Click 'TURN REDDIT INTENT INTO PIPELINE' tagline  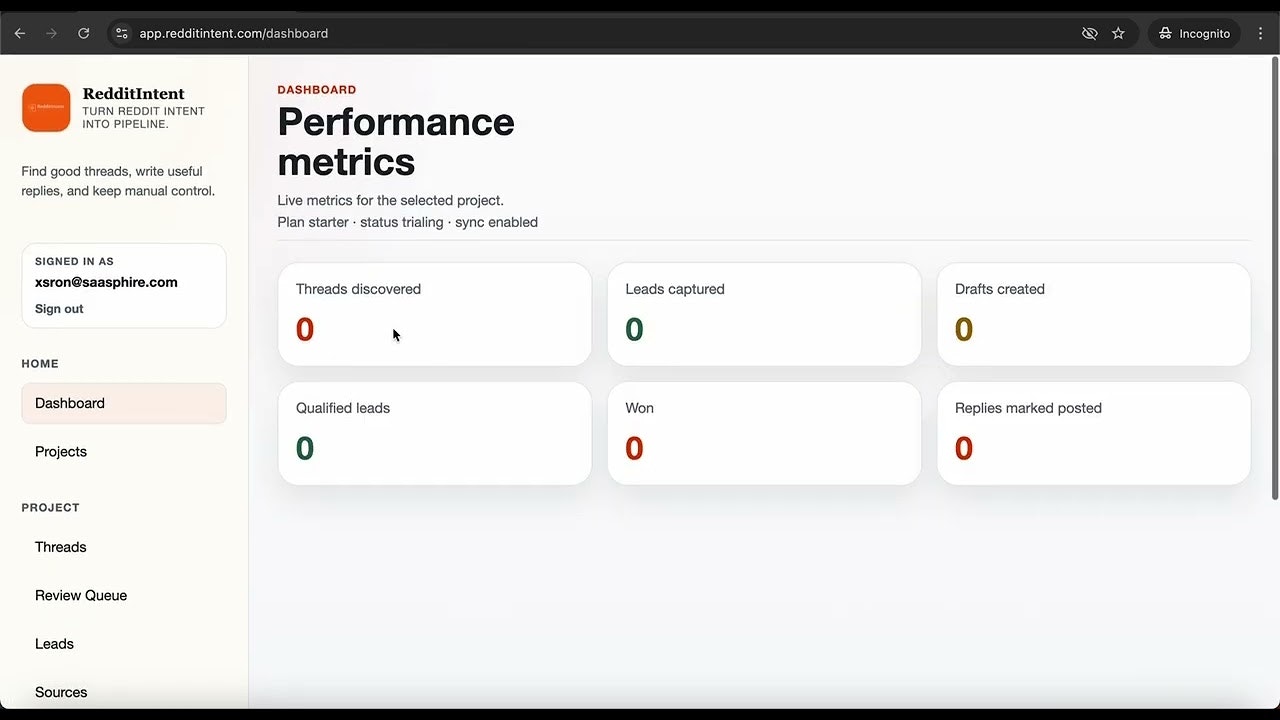click(x=143, y=118)
